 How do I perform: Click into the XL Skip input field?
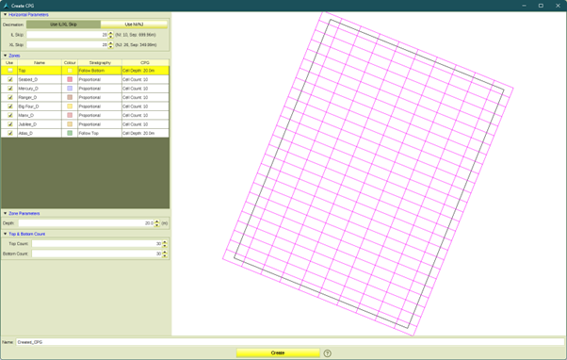(67, 45)
